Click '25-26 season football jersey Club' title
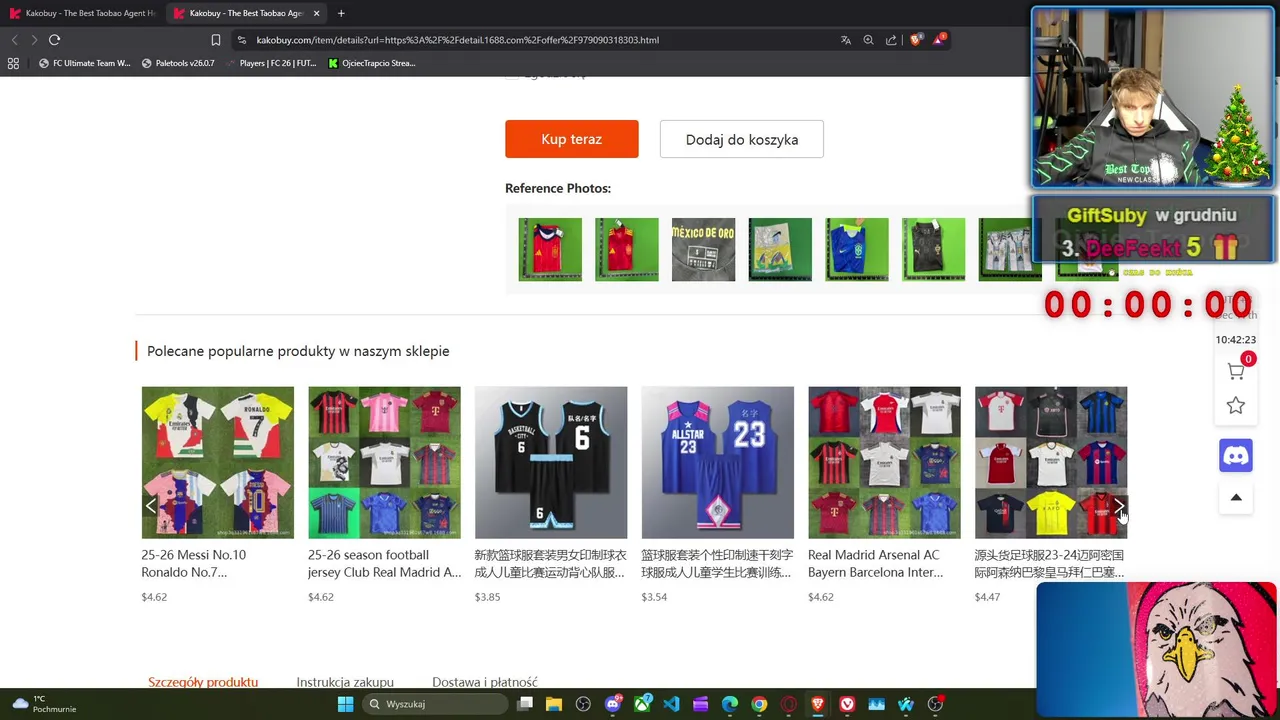1280x720 pixels. [384, 563]
